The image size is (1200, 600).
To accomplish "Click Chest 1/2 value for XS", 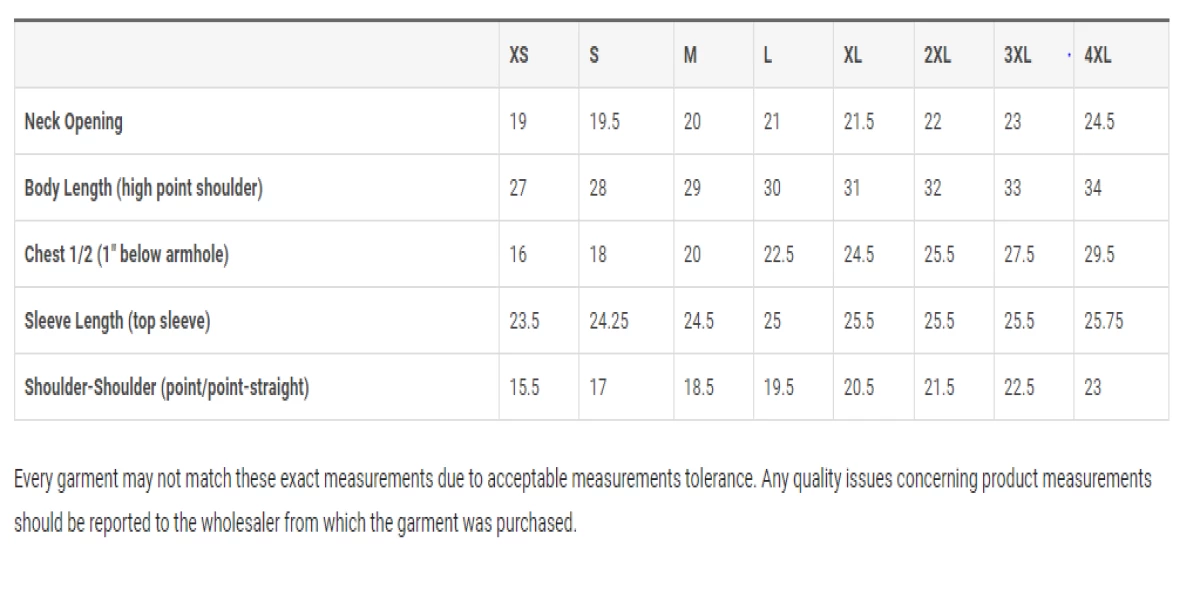I will pyautogui.click(x=518, y=254).
